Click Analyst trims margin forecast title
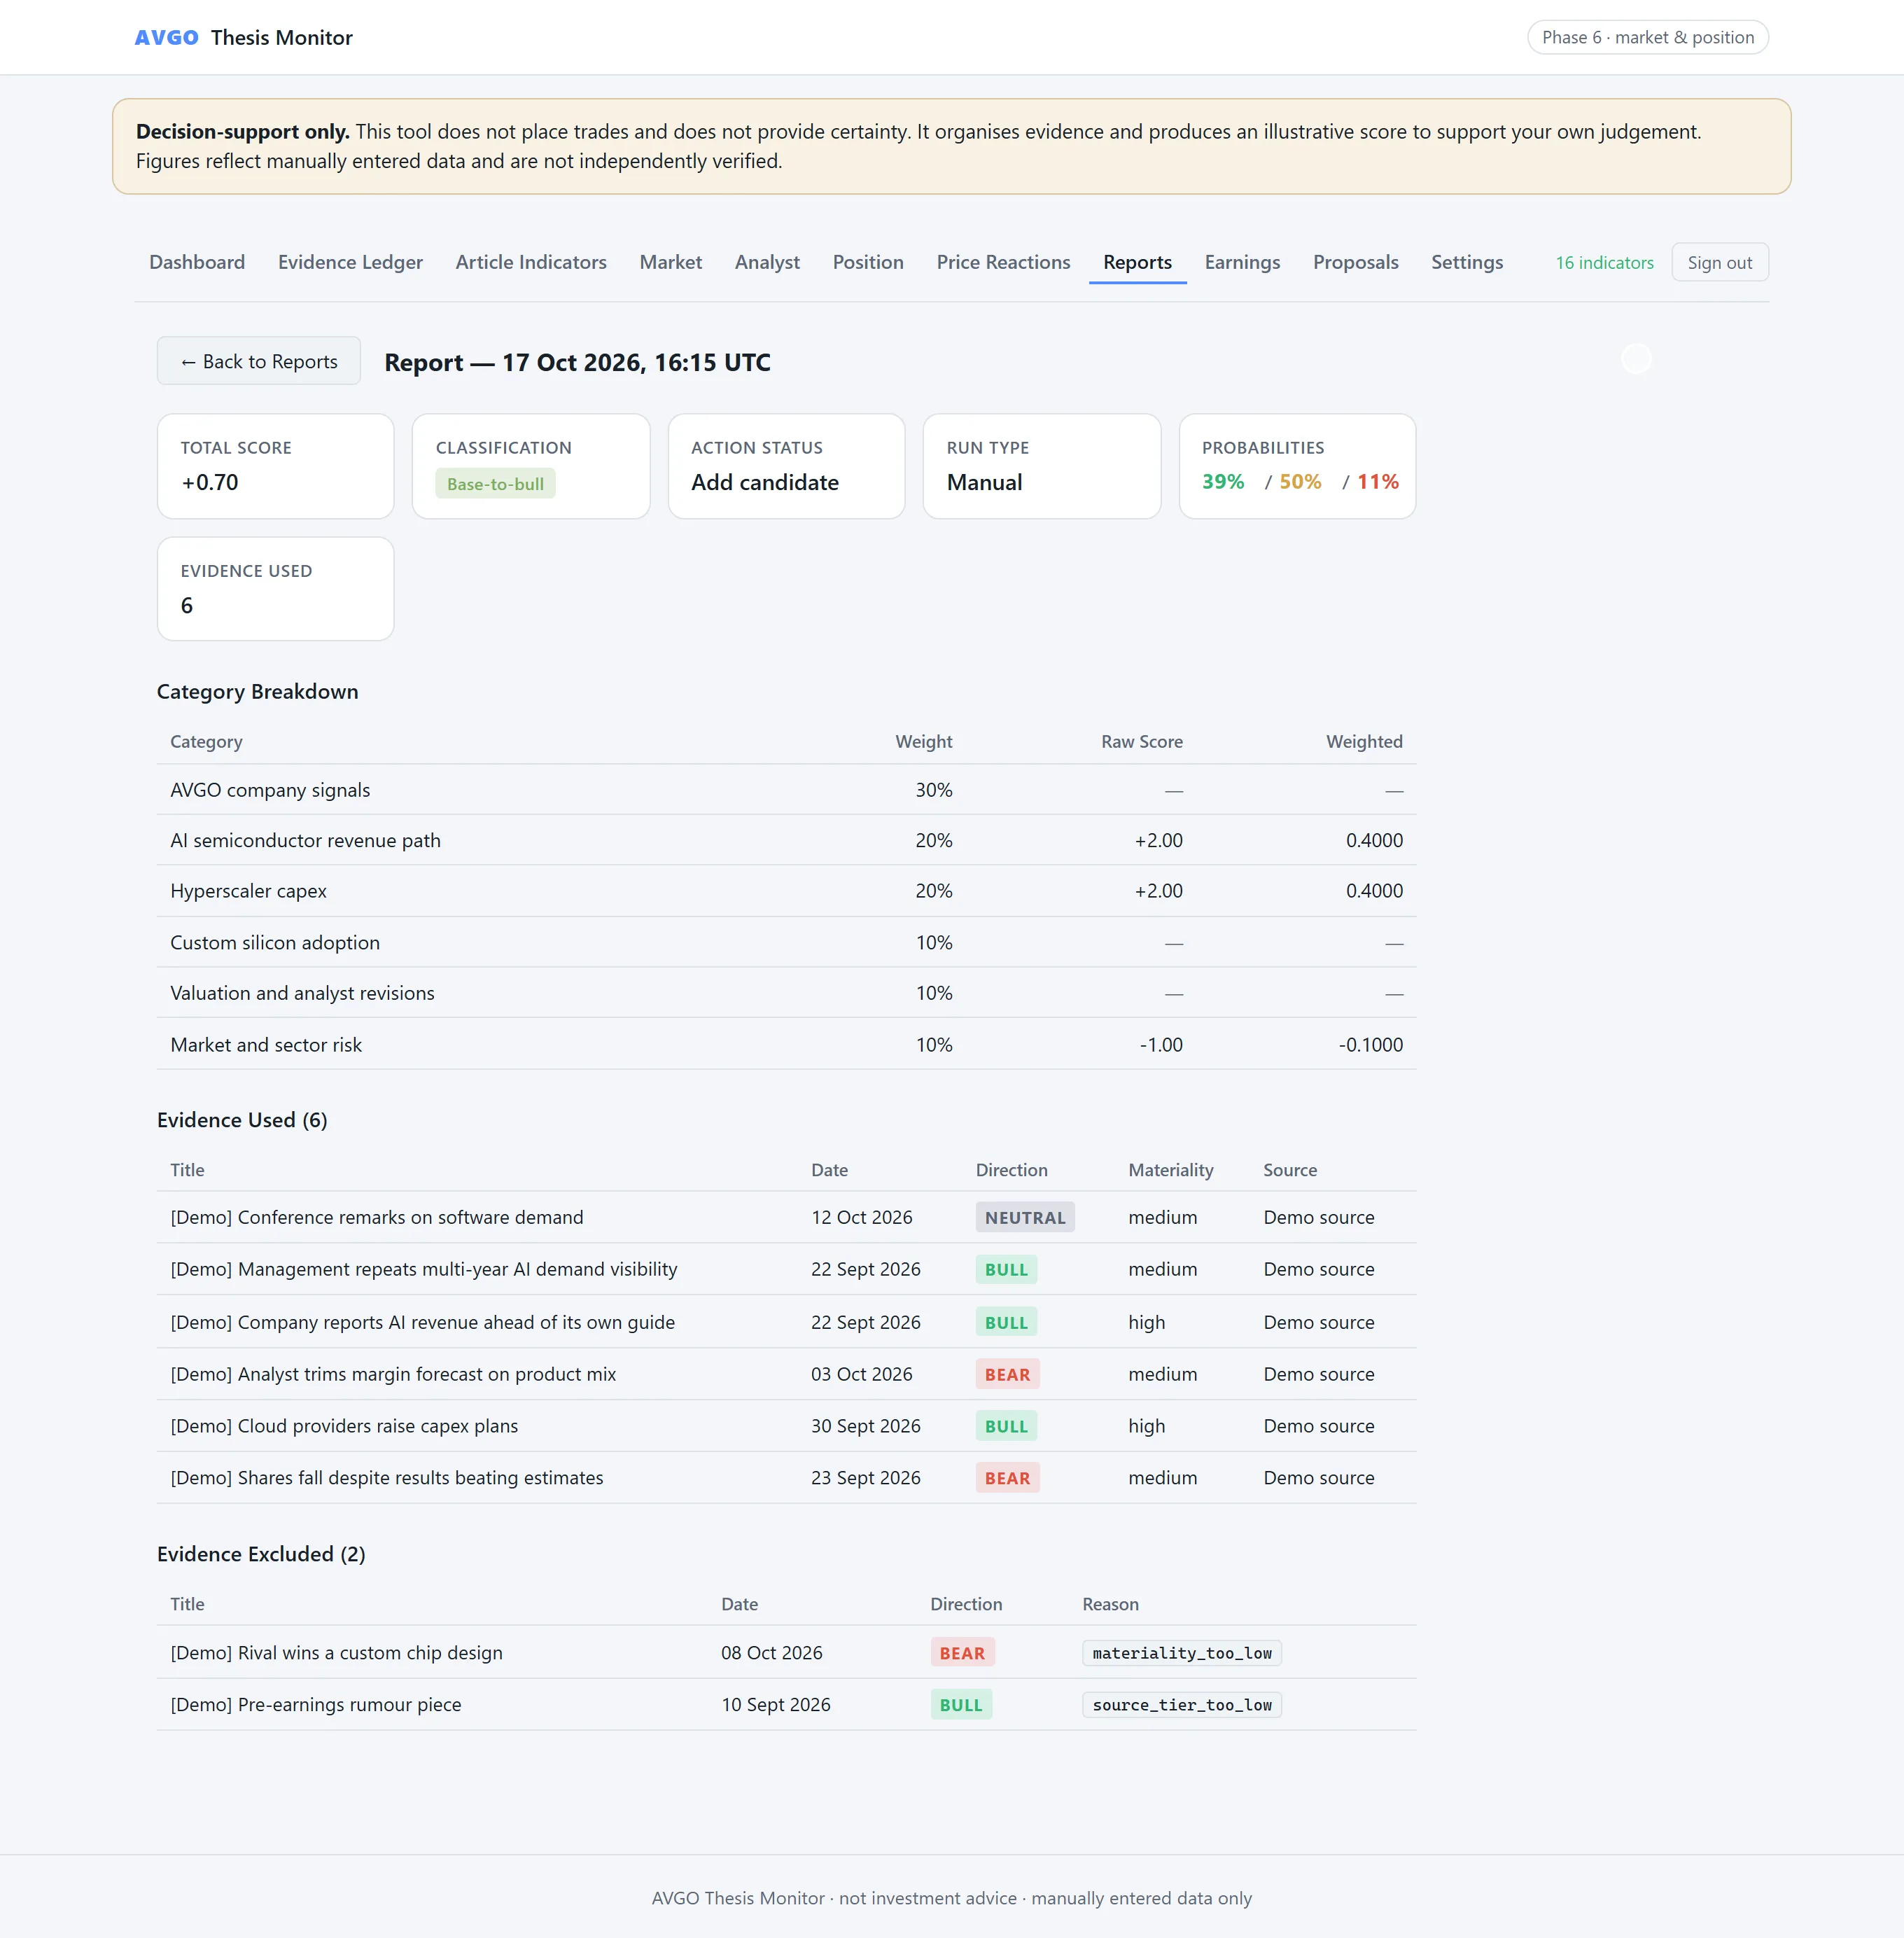The height and width of the screenshot is (1938, 1904). [393, 1374]
